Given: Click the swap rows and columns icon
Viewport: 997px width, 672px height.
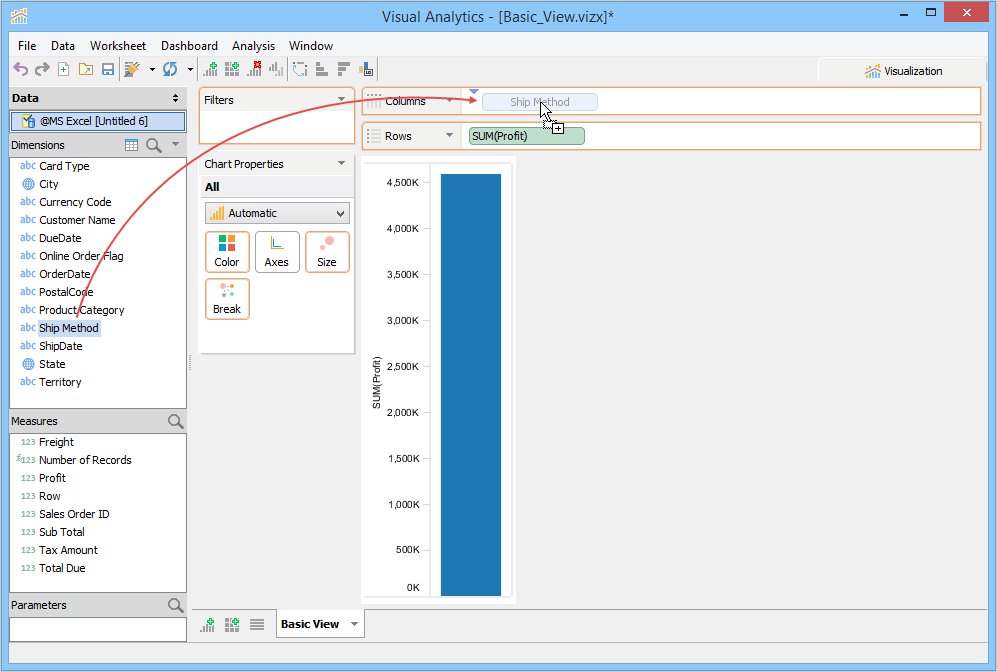Looking at the screenshot, I should click(300, 69).
